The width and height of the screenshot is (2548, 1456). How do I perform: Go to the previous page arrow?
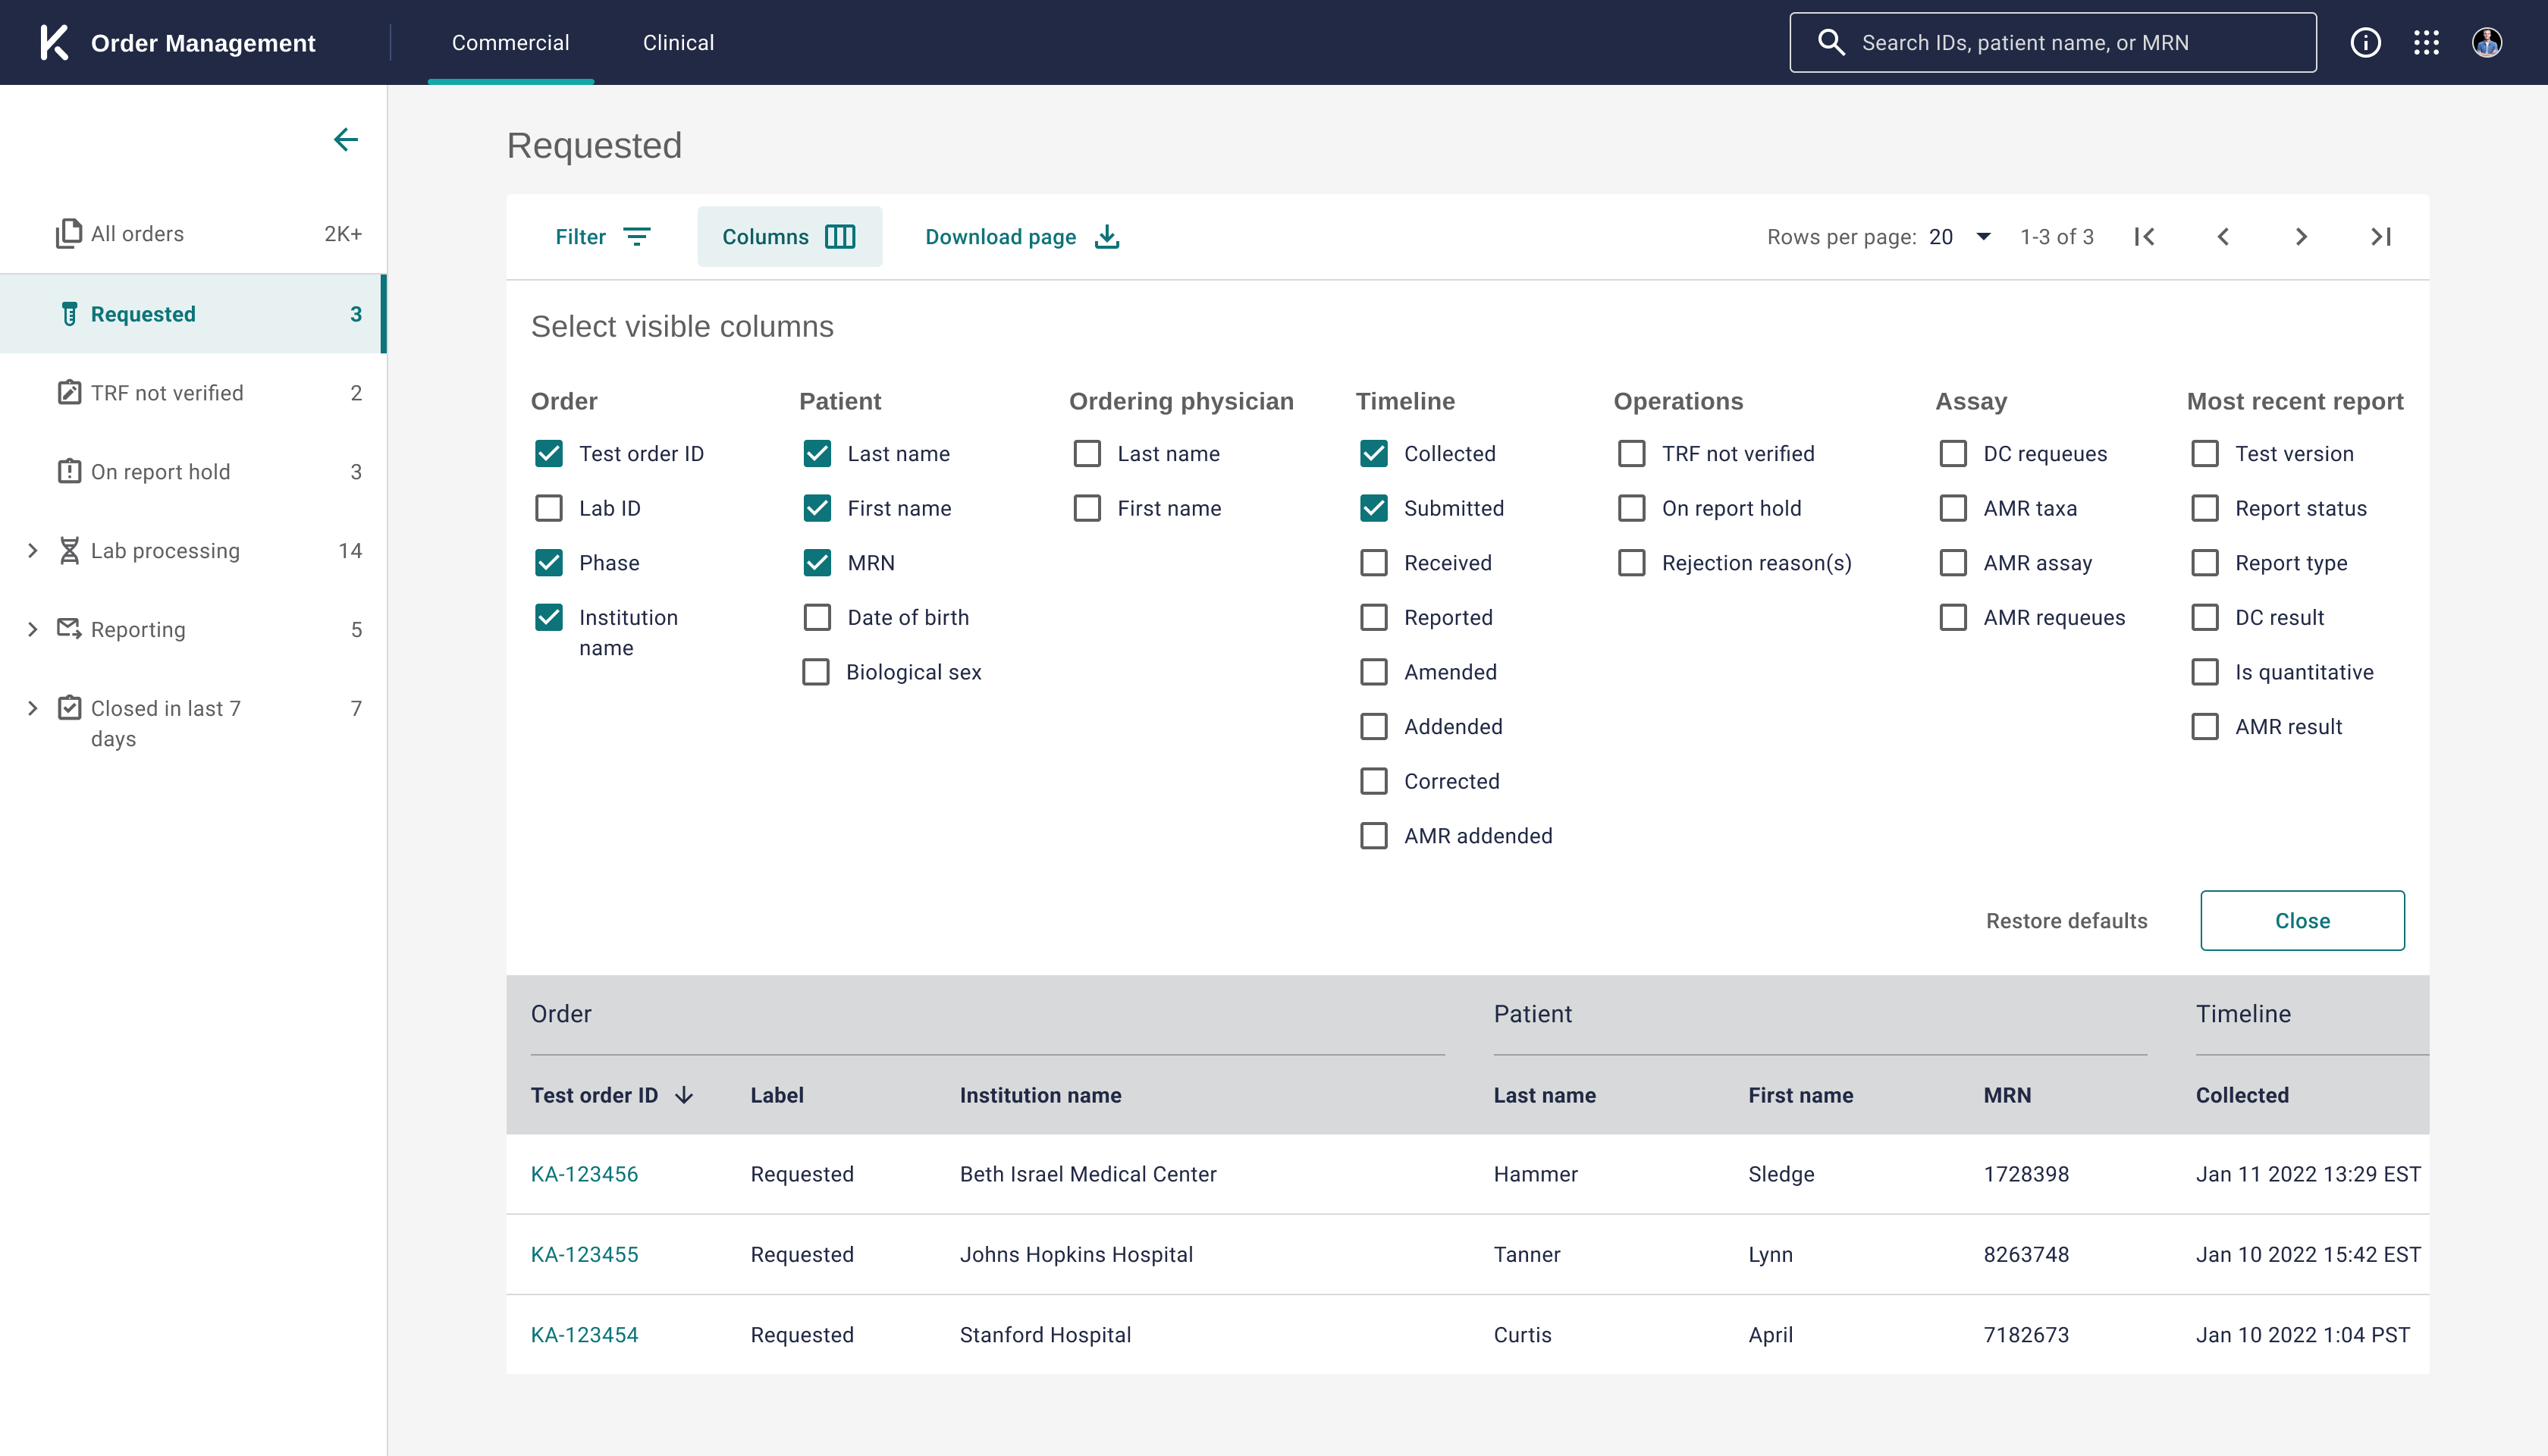(2223, 237)
